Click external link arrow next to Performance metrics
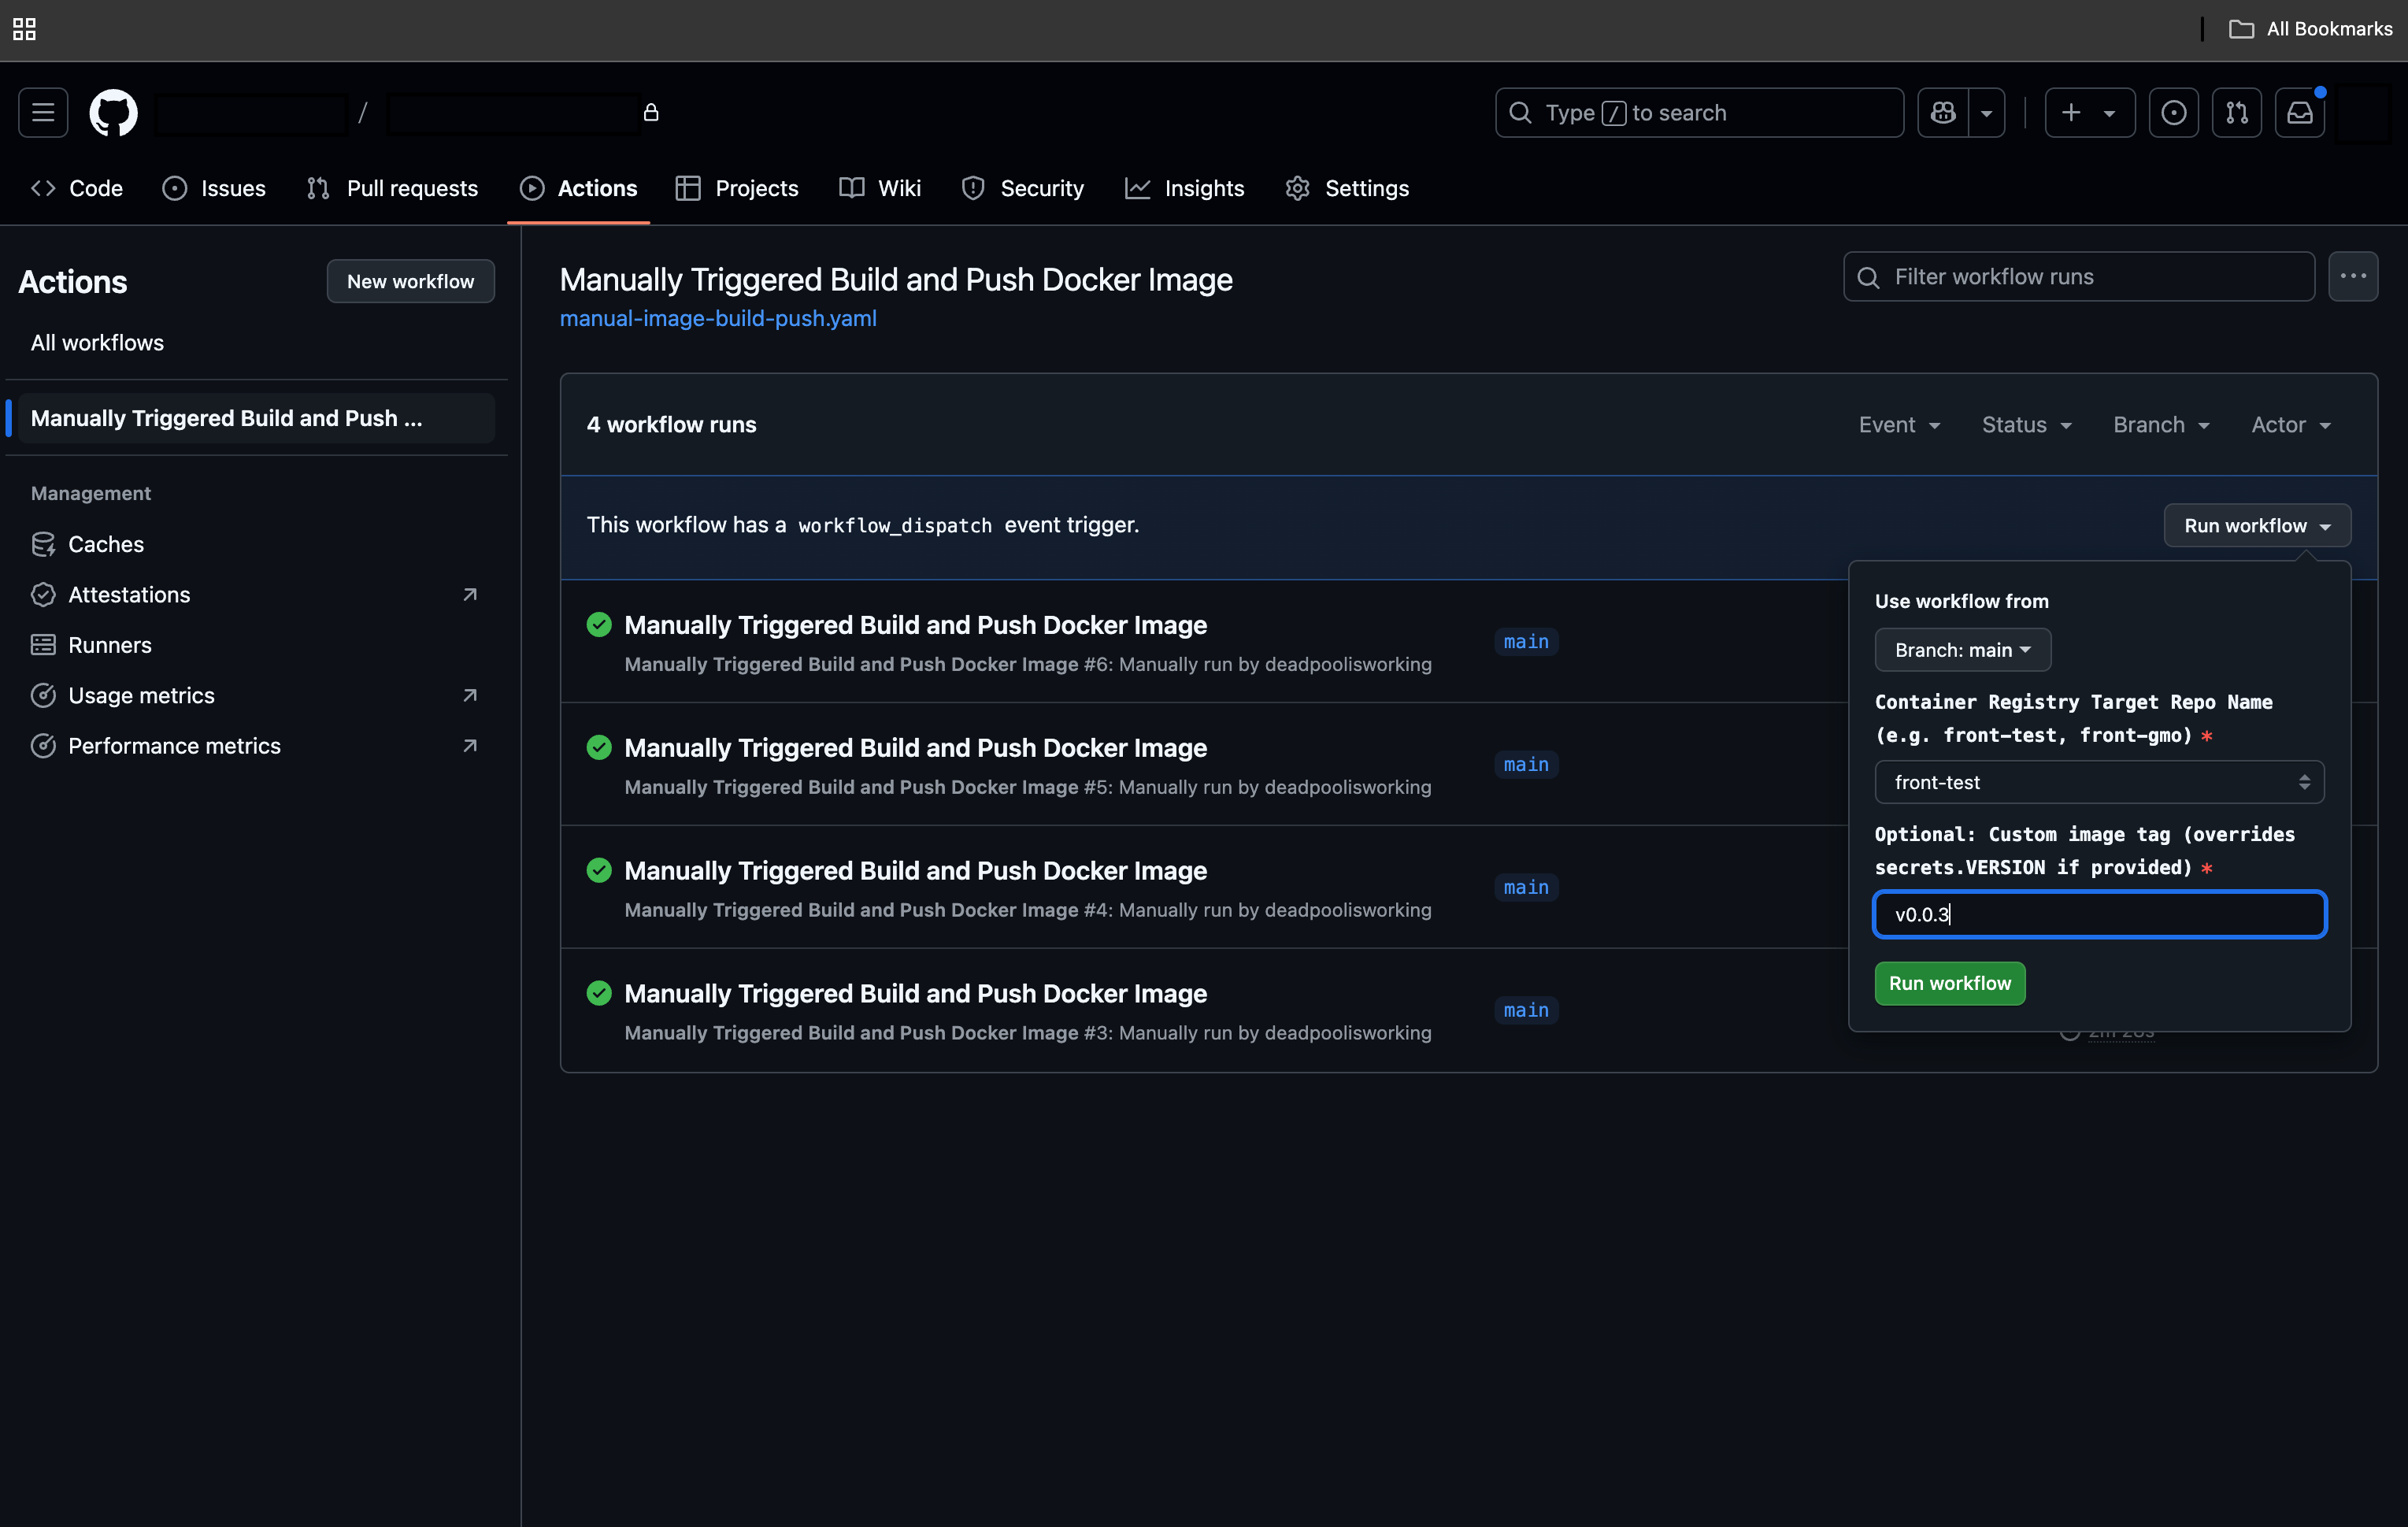 [469, 746]
